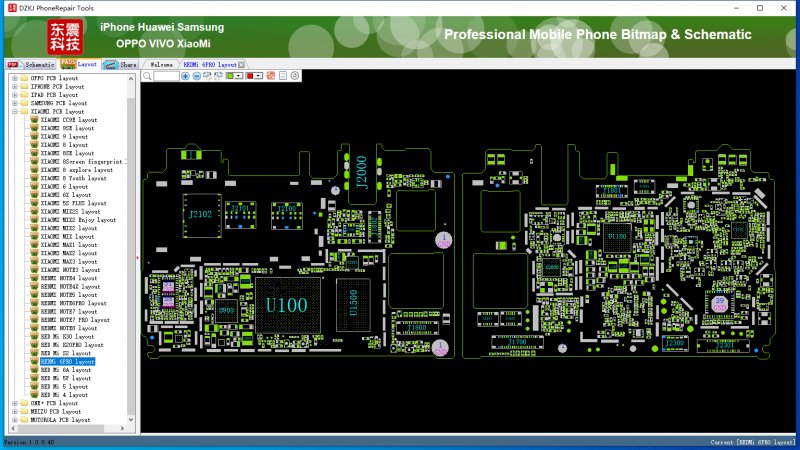Expand the MOTOROLA PCB layout folder
Viewport: 800px width, 450px height.
point(14,420)
